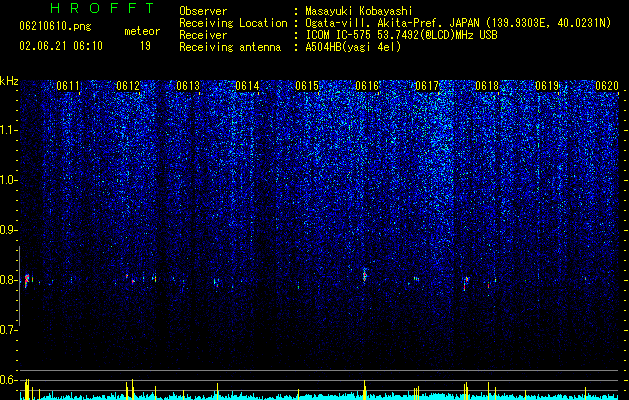The image size is (629, 400).
Task: Click the 0.8 frequency axis label
Action: [x=8, y=280]
